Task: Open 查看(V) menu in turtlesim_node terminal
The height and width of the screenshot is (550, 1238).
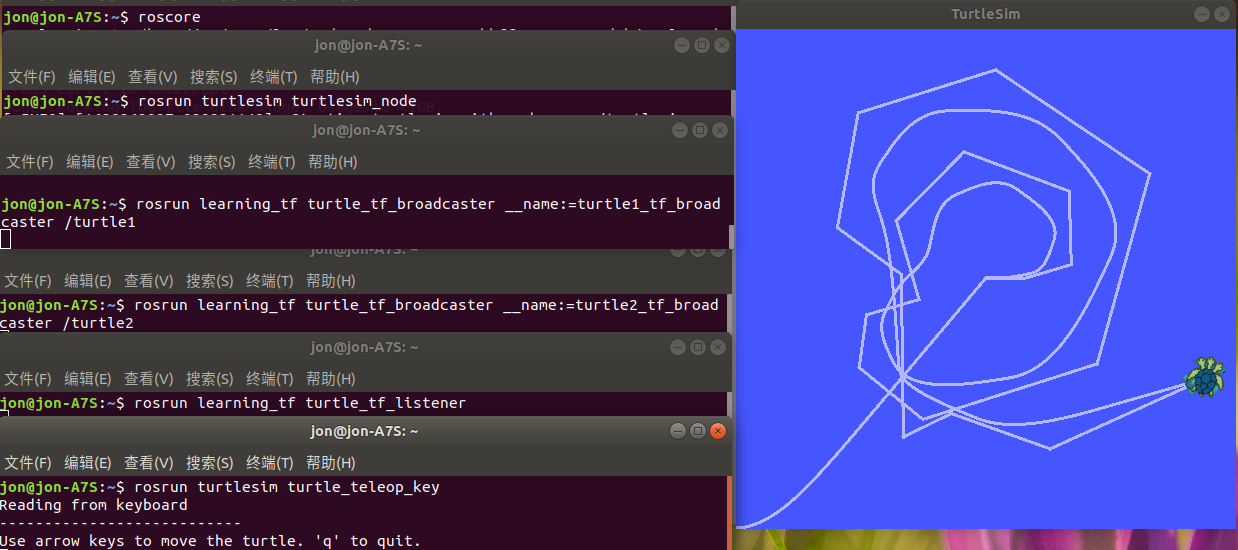Action: 152,77
